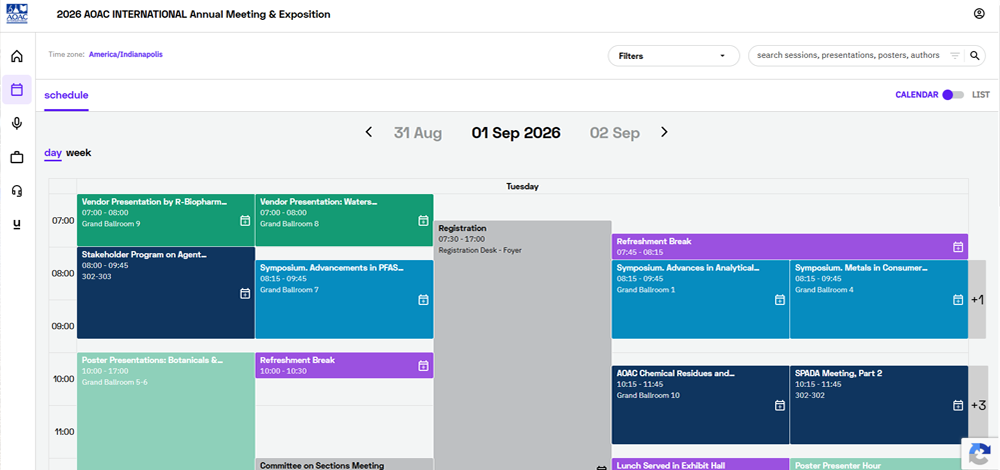Expand the +1 more sessions indicator
The width and height of the screenshot is (1000, 470).
coord(978,299)
